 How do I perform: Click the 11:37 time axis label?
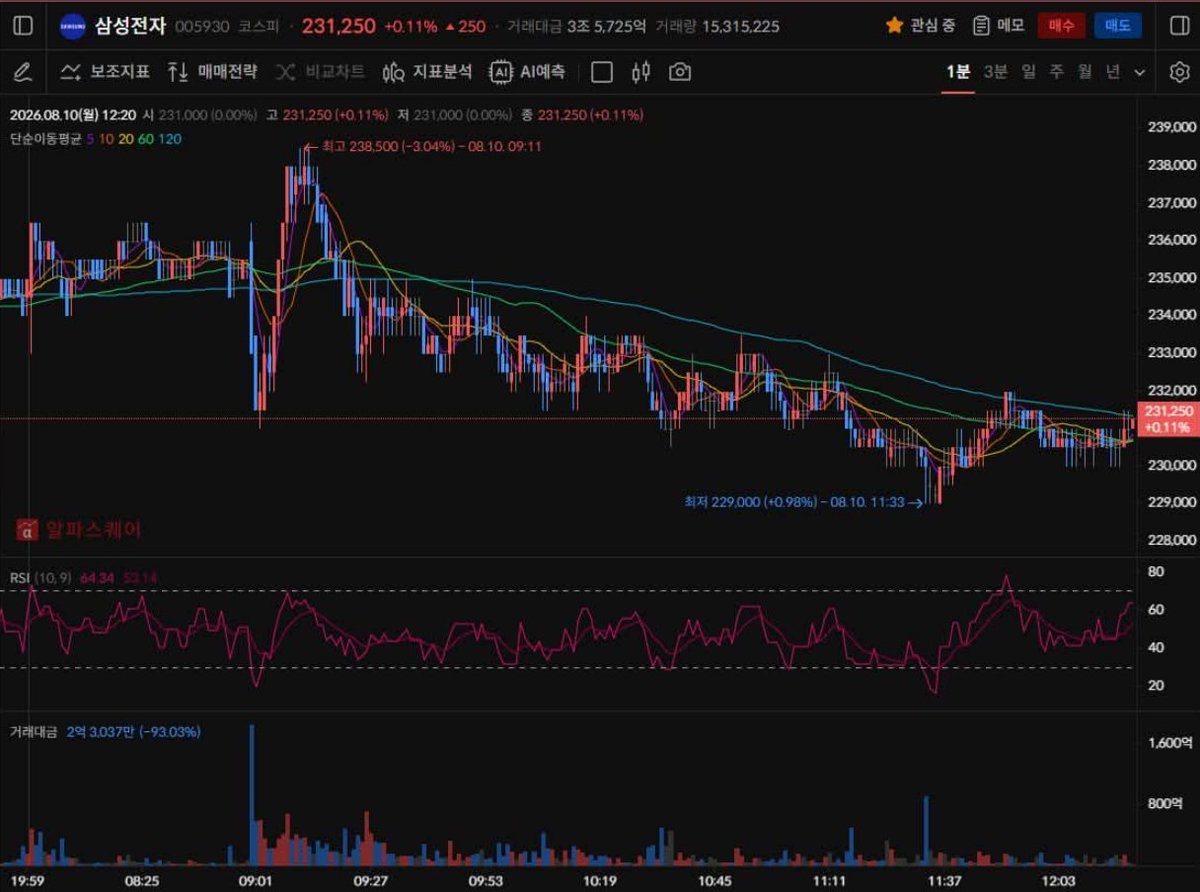point(944,881)
